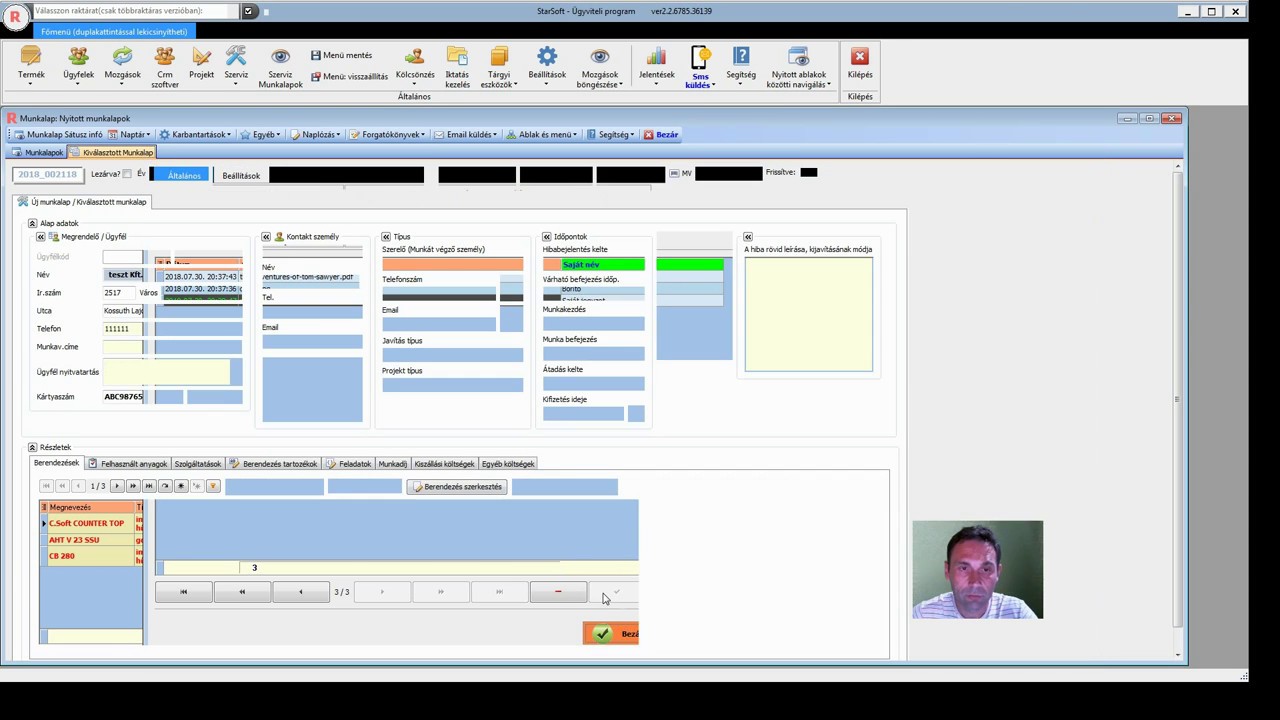Select the CB 280 row

coord(91,556)
